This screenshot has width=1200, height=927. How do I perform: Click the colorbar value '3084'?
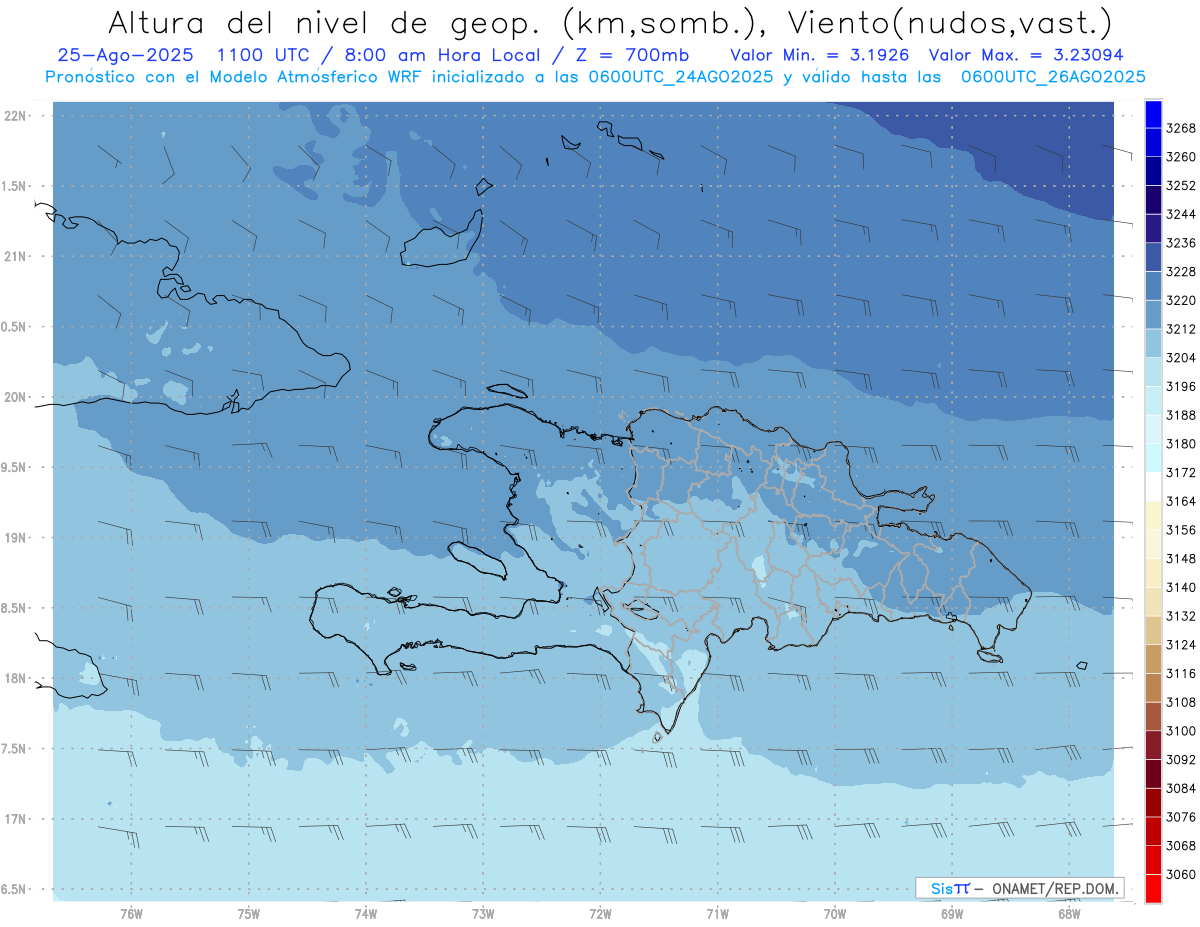tap(1181, 788)
